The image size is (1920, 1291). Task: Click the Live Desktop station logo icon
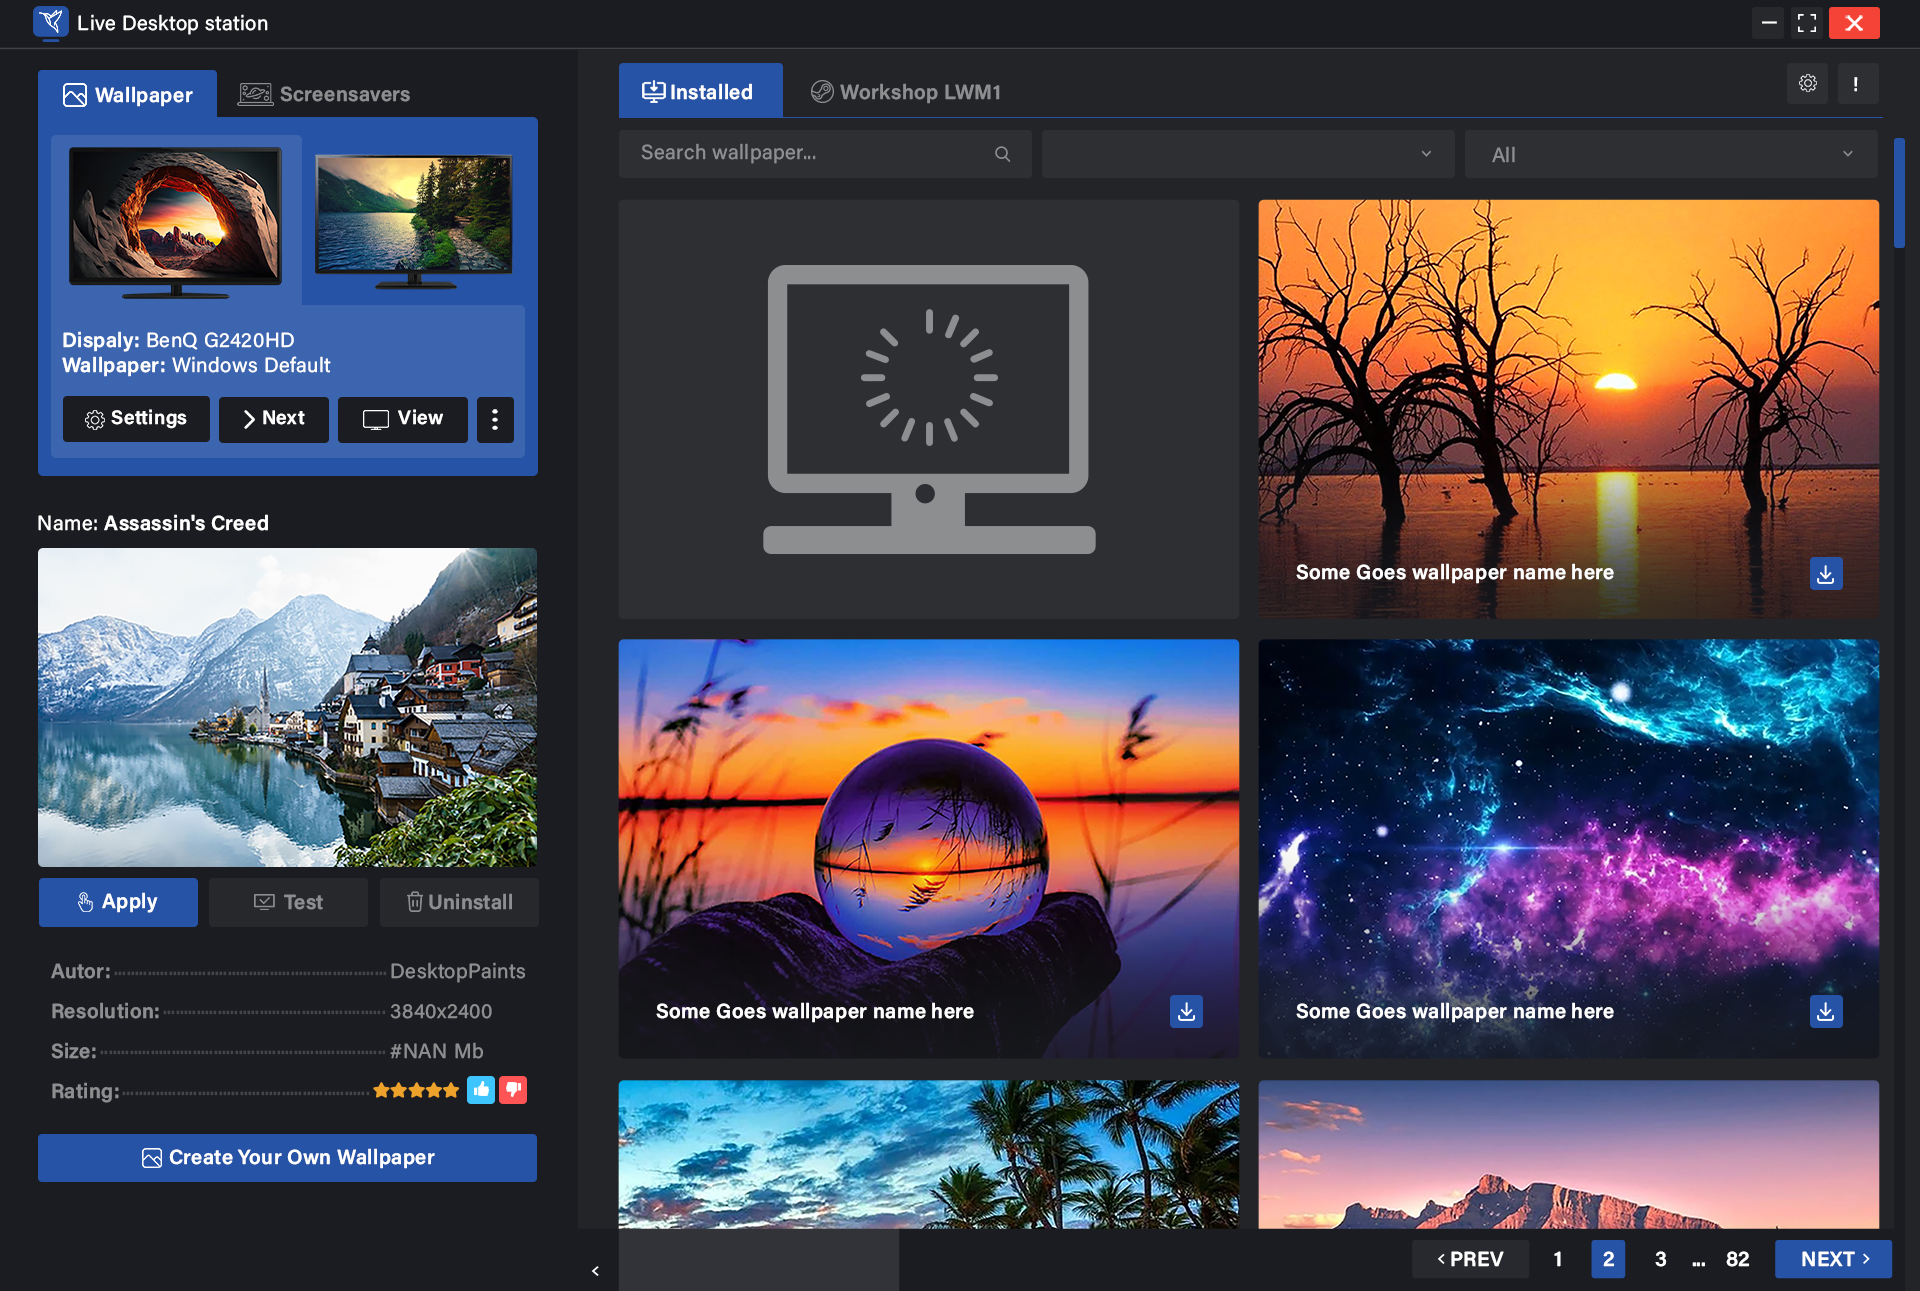[x=50, y=23]
